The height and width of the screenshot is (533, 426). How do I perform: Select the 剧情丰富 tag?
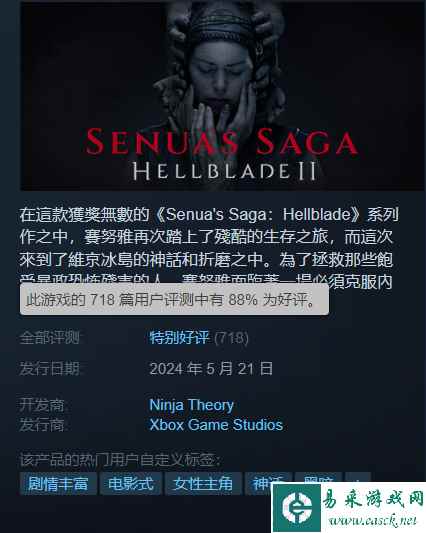pyautogui.click(x=58, y=483)
